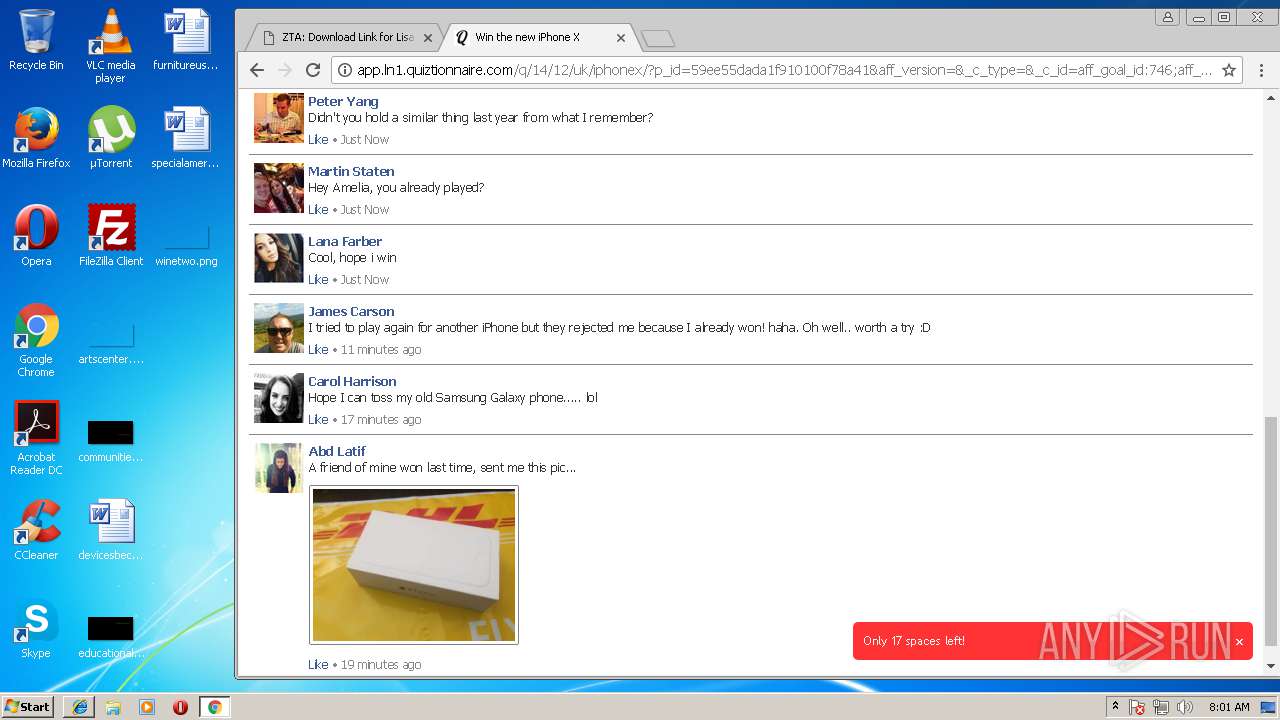Open Internet Explorer from taskbar

pos(79,707)
